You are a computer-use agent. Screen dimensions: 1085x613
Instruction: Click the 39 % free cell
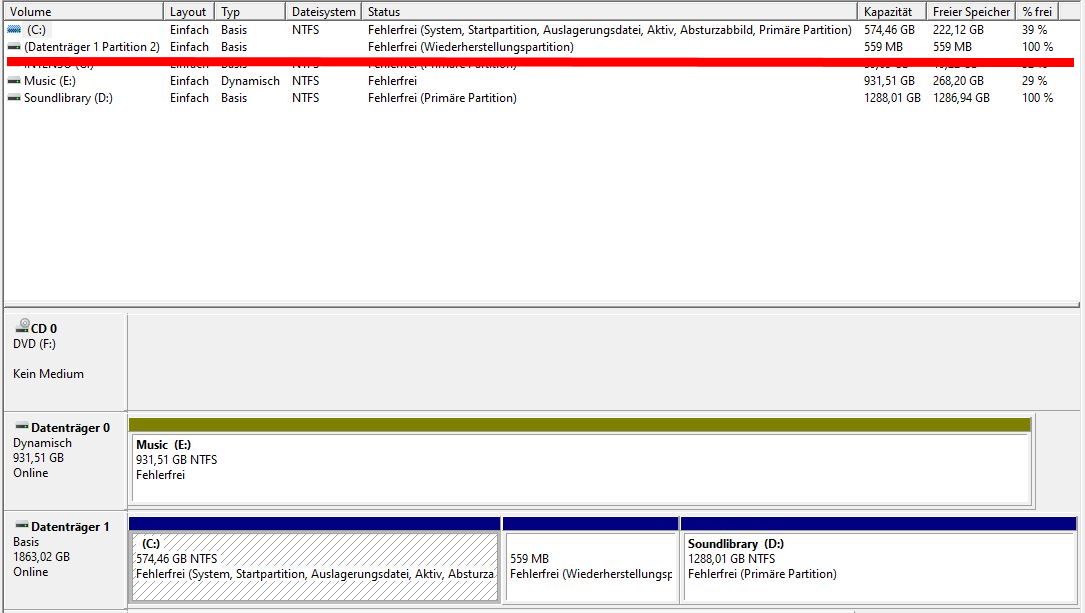tap(1034, 30)
